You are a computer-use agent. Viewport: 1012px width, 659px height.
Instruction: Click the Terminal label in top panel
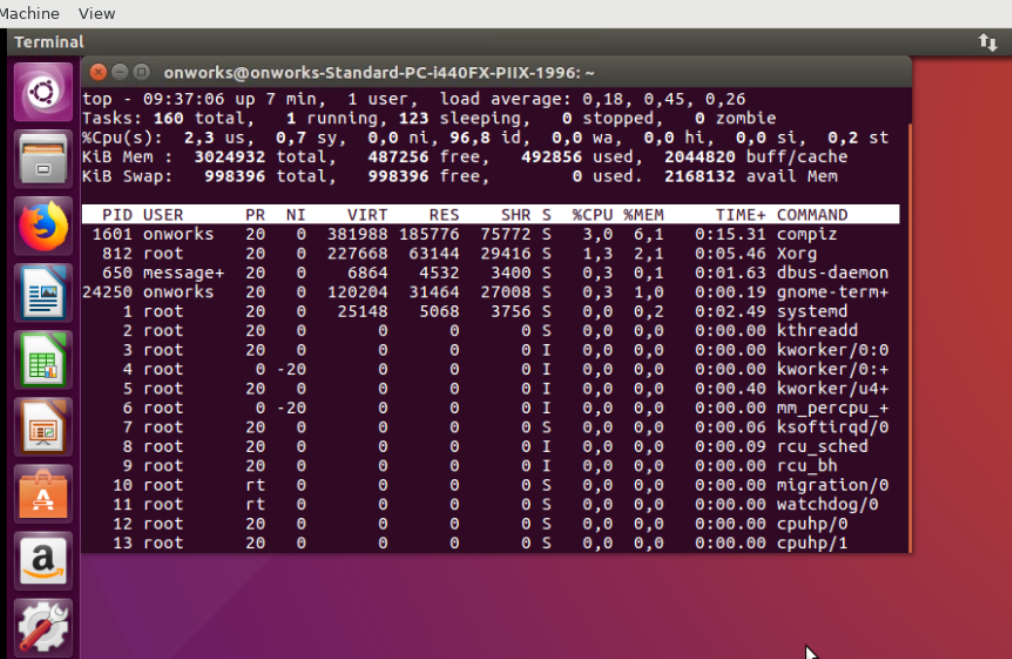(49, 42)
